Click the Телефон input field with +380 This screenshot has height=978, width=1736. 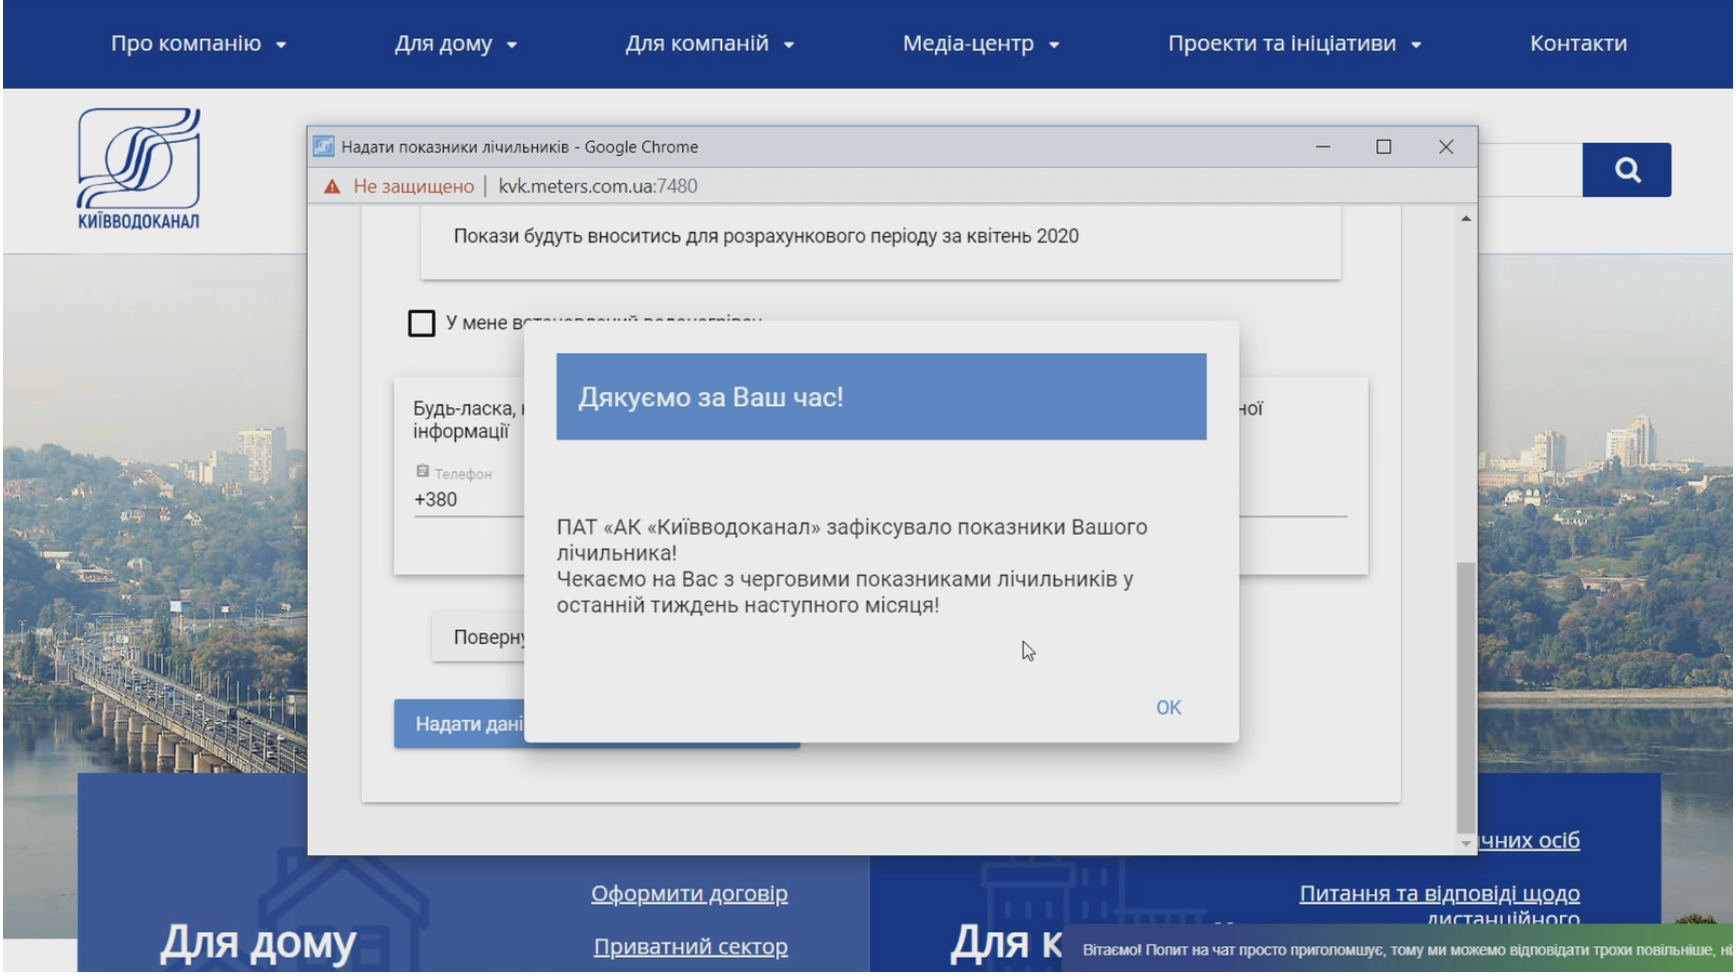pos(468,500)
